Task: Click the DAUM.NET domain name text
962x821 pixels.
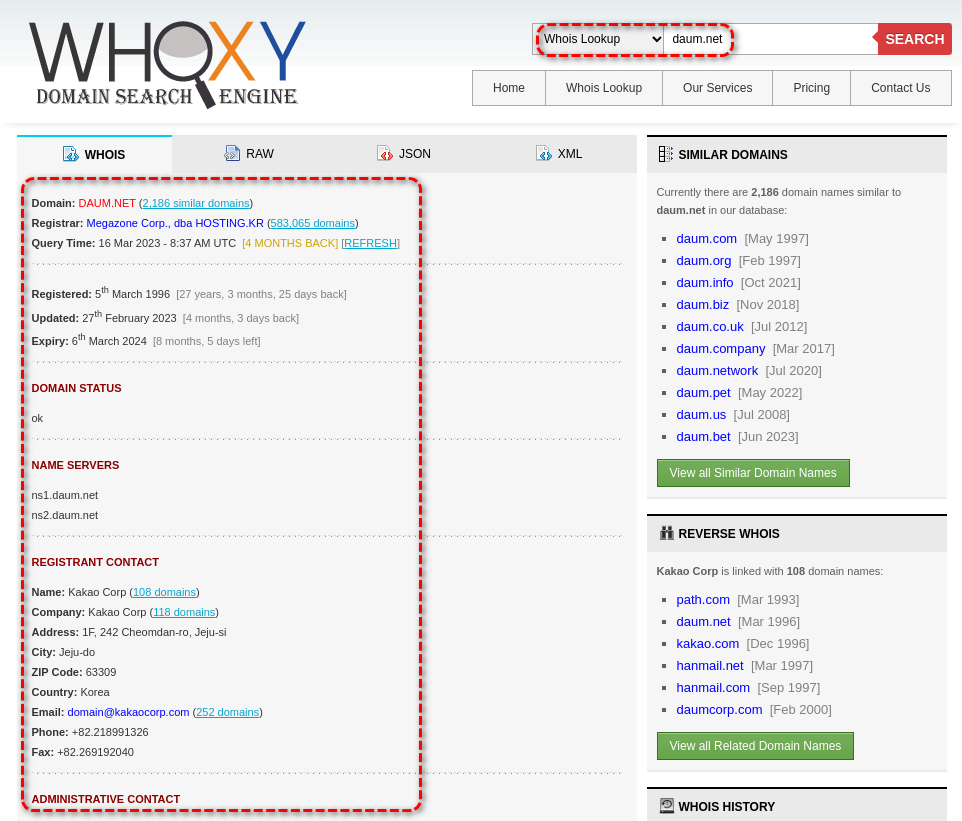Action: pos(107,203)
